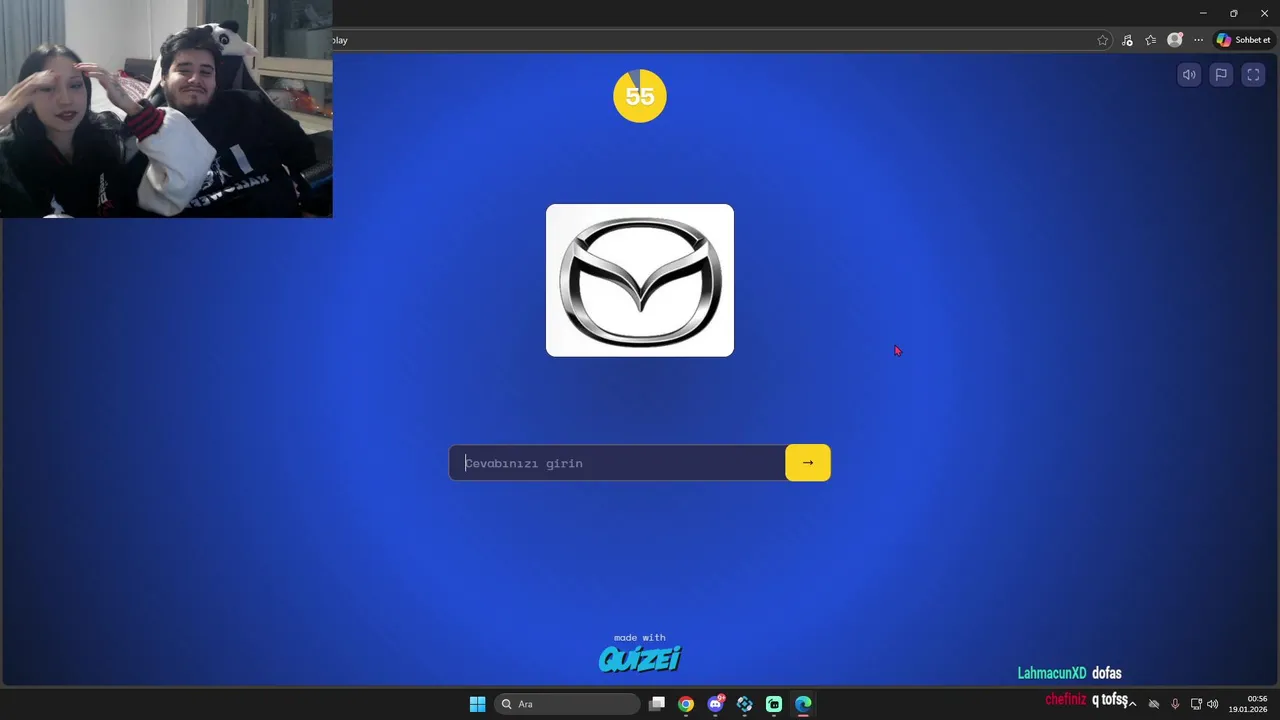This screenshot has width=1280, height=720.
Task: Click the taskbar 'Ara' search box
Action: (x=567, y=704)
